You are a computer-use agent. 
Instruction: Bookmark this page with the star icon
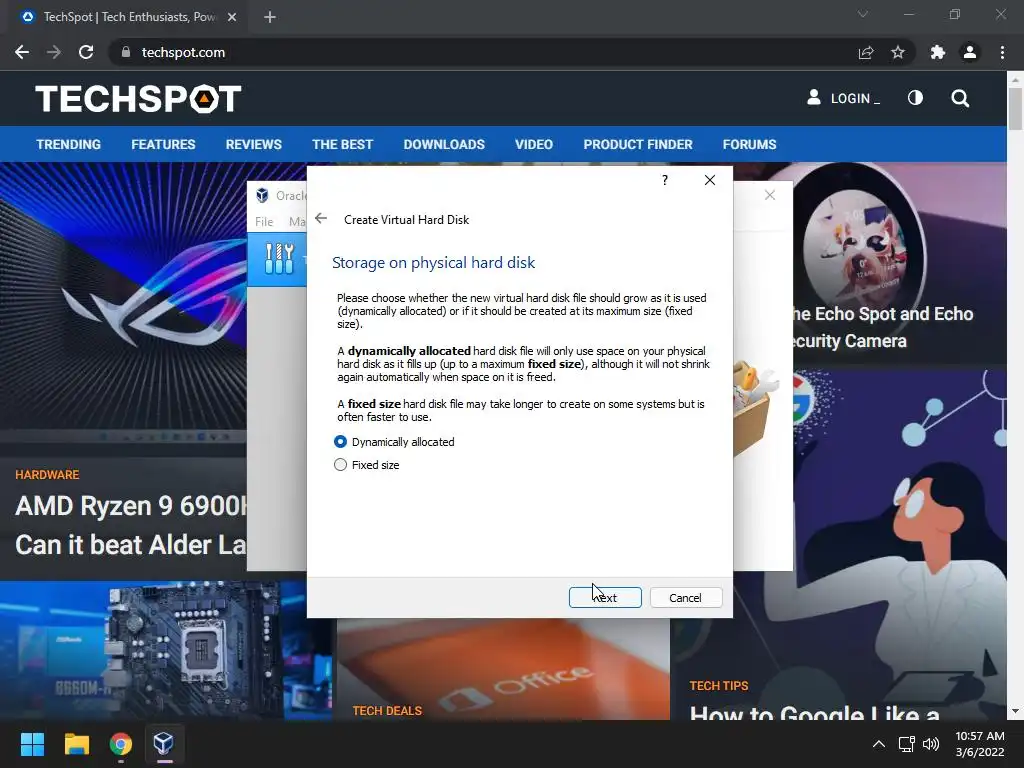[x=898, y=52]
